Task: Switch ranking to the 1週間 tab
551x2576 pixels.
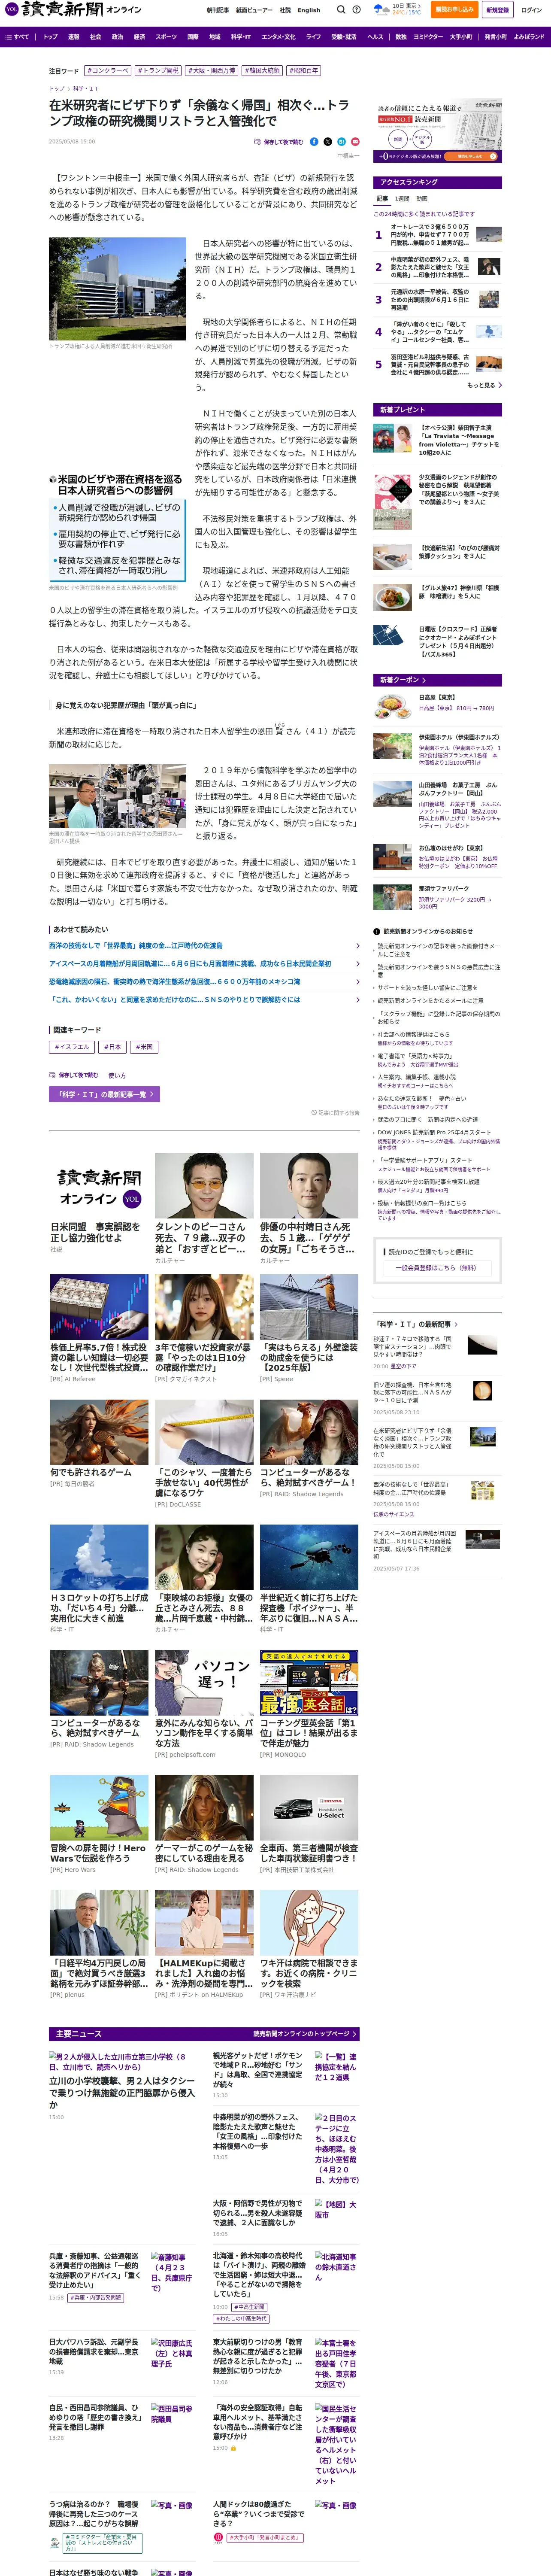Action: coord(402,199)
